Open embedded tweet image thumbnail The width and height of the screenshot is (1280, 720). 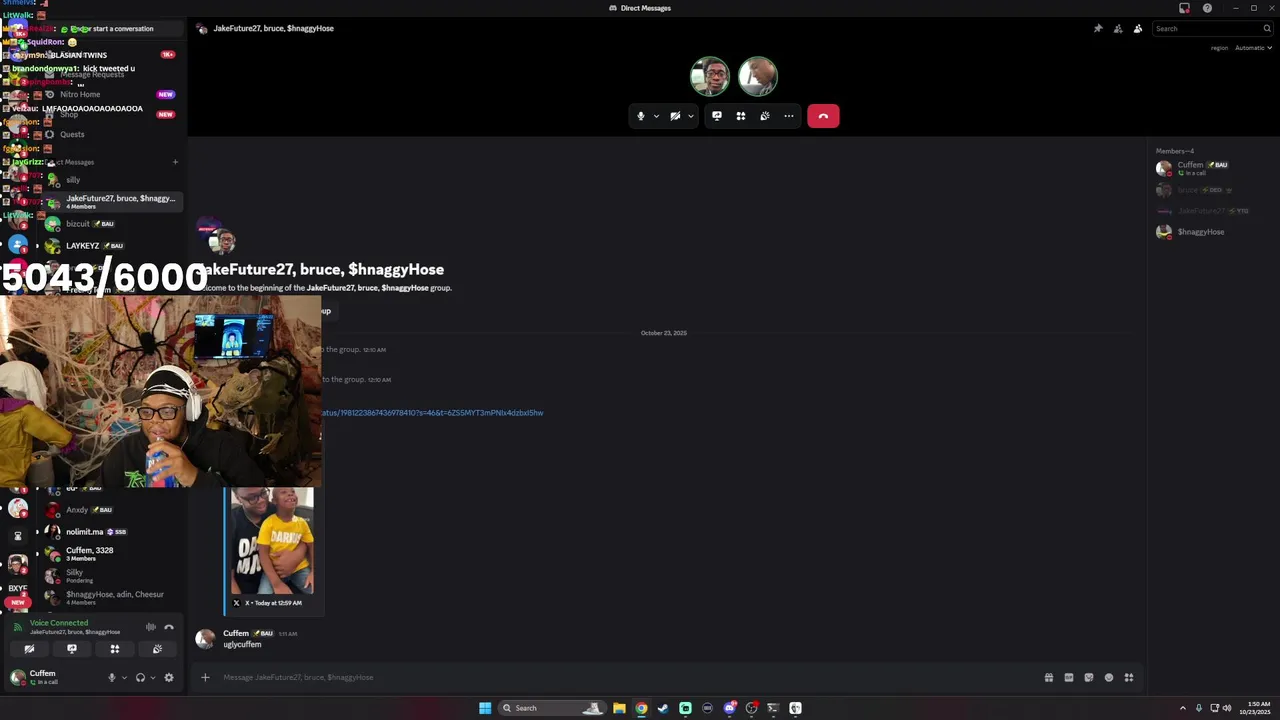(272, 541)
